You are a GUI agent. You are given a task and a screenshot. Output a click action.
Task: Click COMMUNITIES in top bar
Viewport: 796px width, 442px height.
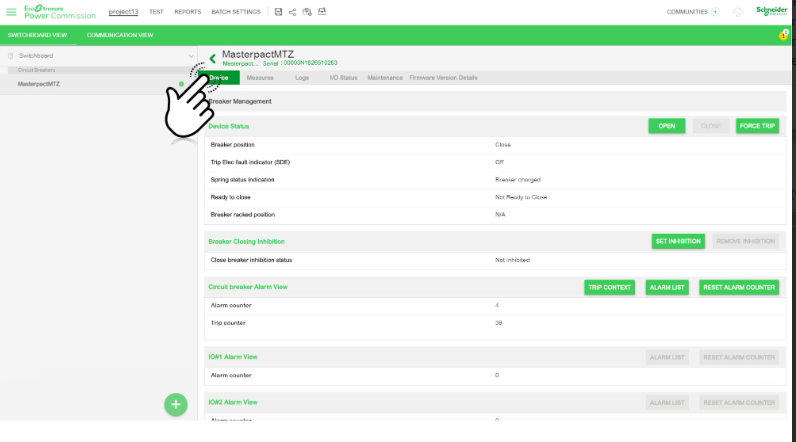coord(687,12)
